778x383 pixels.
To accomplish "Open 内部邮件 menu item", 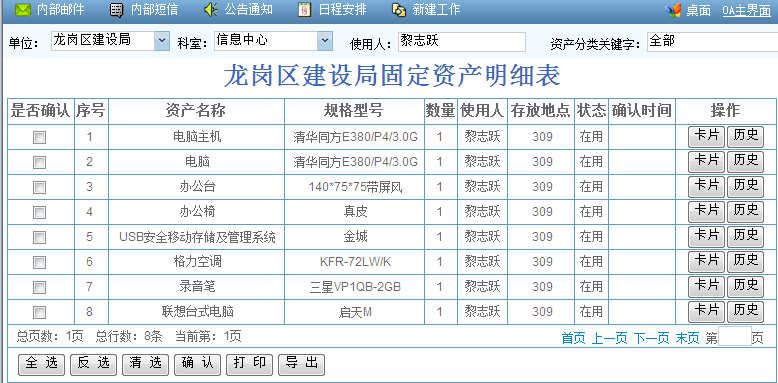I will click(x=61, y=9).
